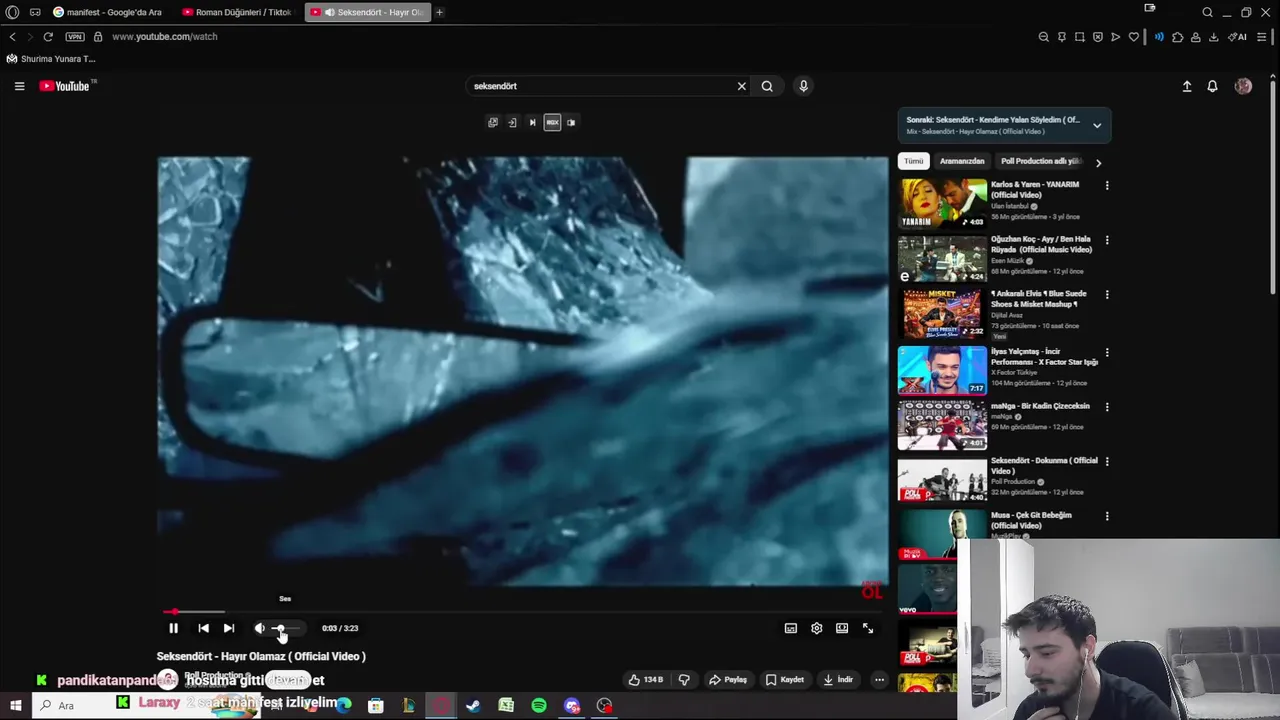Open Ankaralı Elvis Blue Suede thumbnail

tap(942, 313)
